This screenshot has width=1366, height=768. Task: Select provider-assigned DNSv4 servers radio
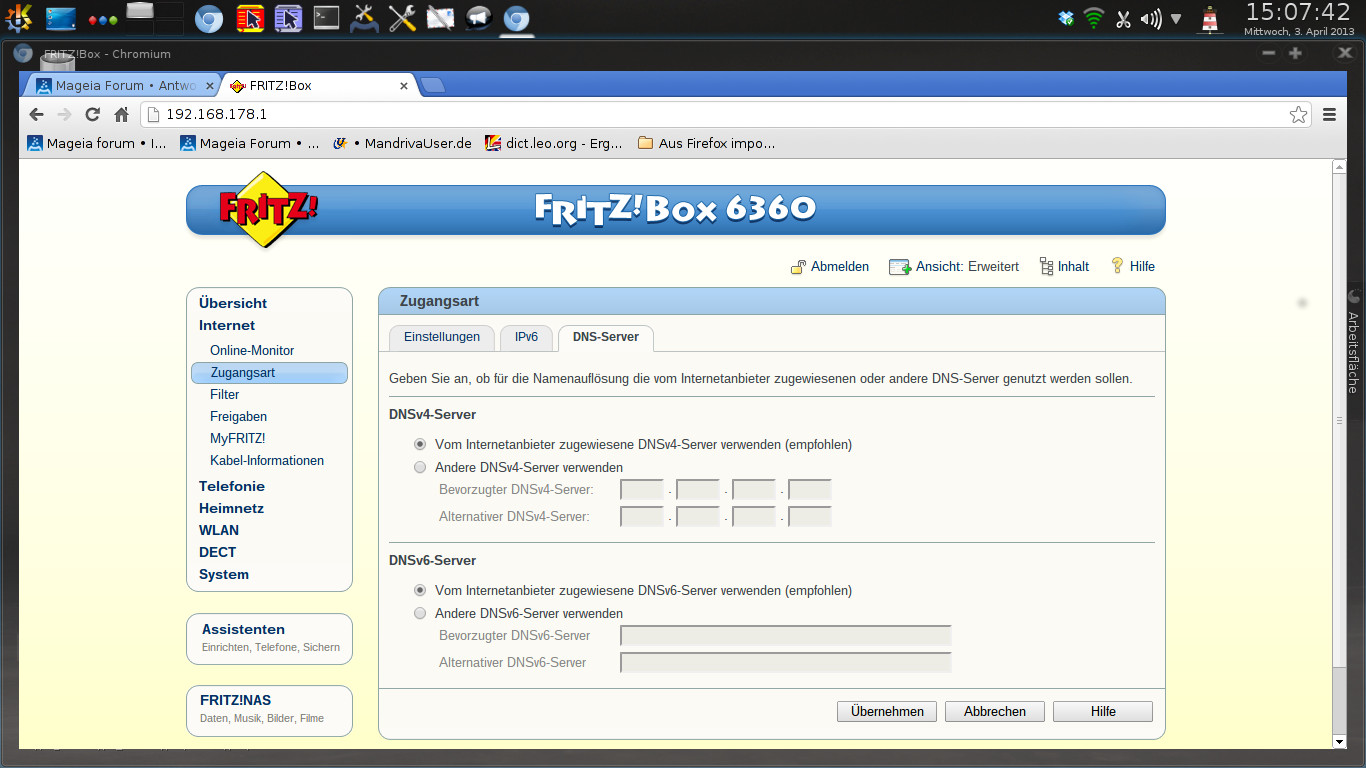(x=420, y=444)
